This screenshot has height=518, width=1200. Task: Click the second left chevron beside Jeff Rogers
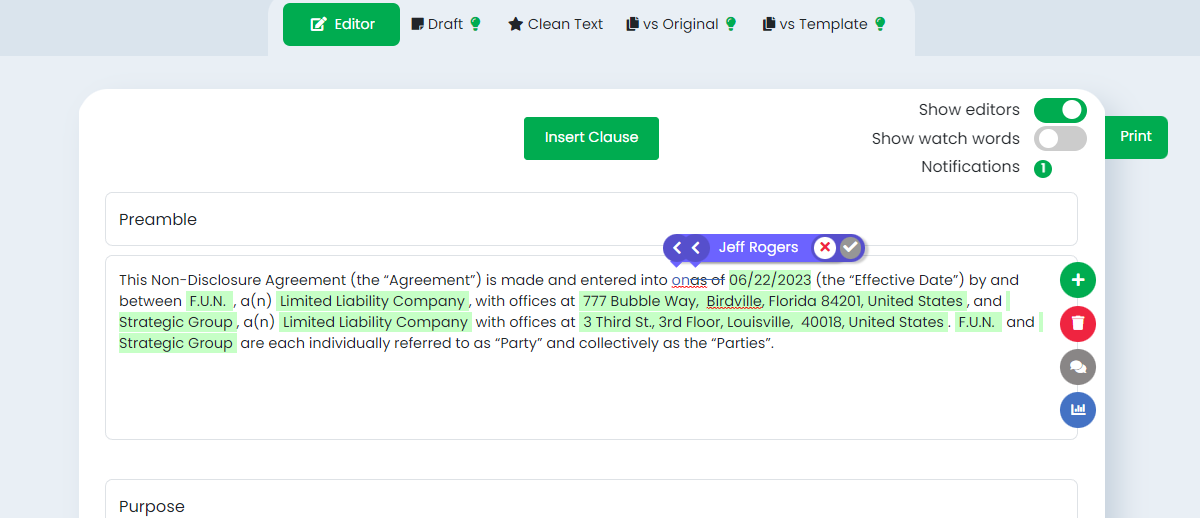(696, 248)
